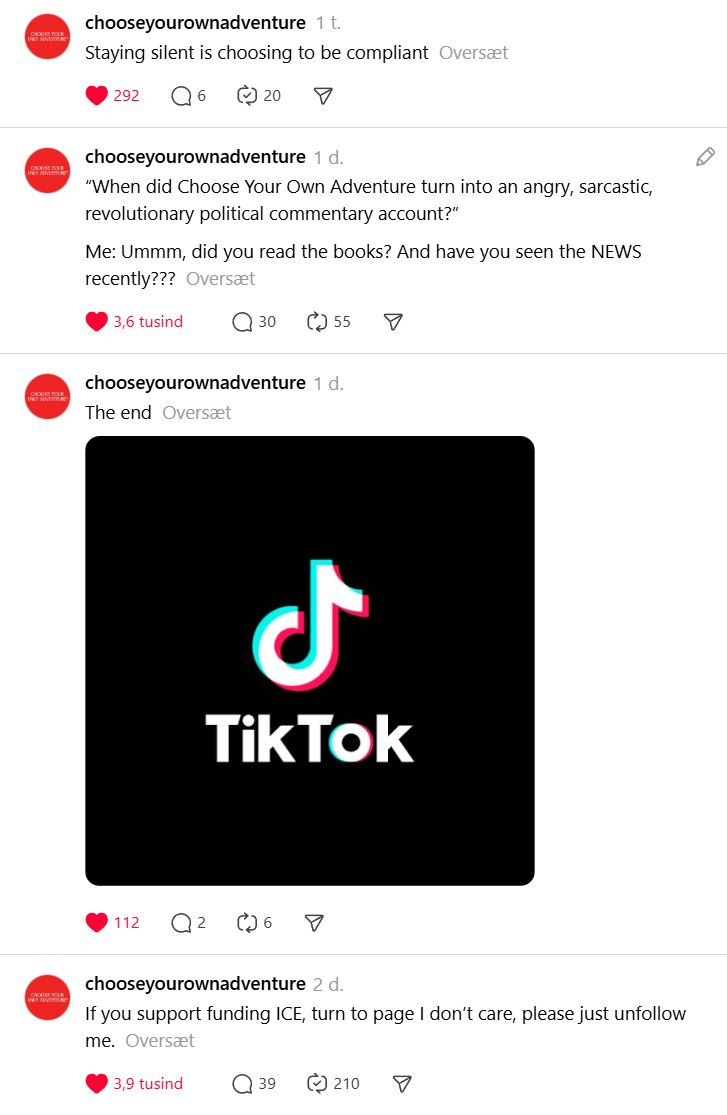
Task: Open the 39 replies on ICE post
Action: click(x=242, y=1084)
